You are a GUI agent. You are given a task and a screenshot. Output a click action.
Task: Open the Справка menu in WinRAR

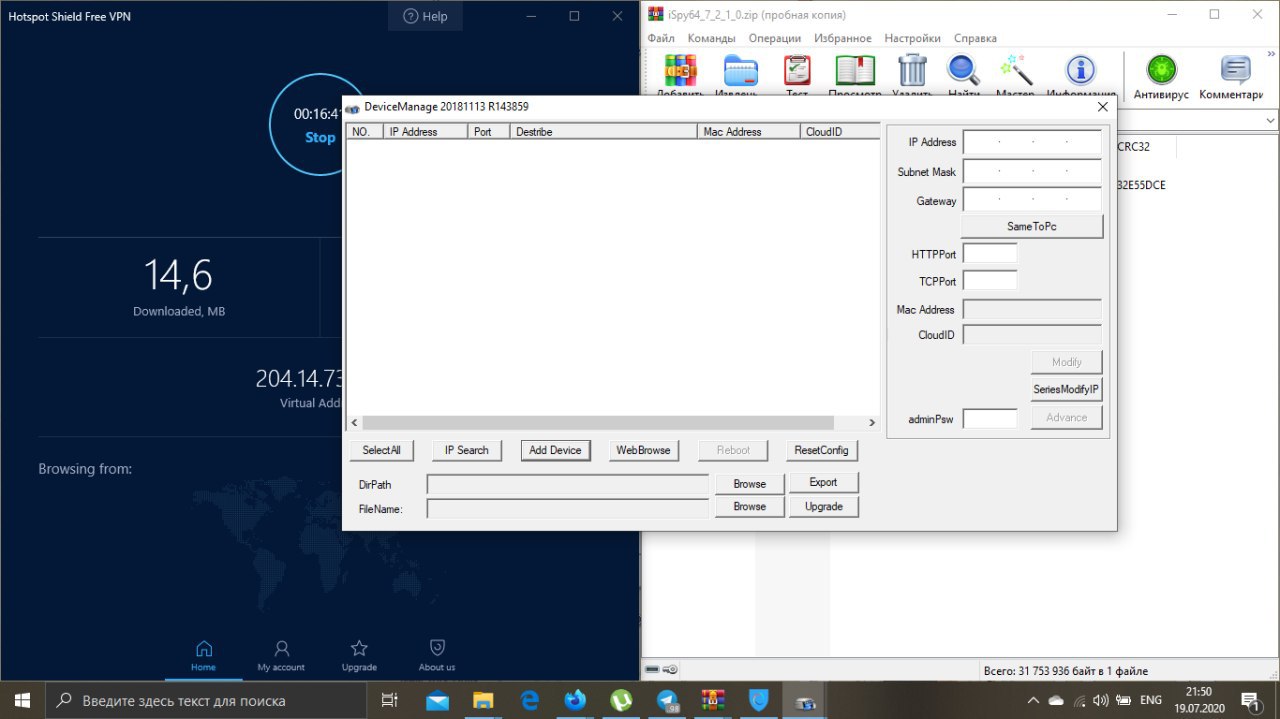point(975,38)
